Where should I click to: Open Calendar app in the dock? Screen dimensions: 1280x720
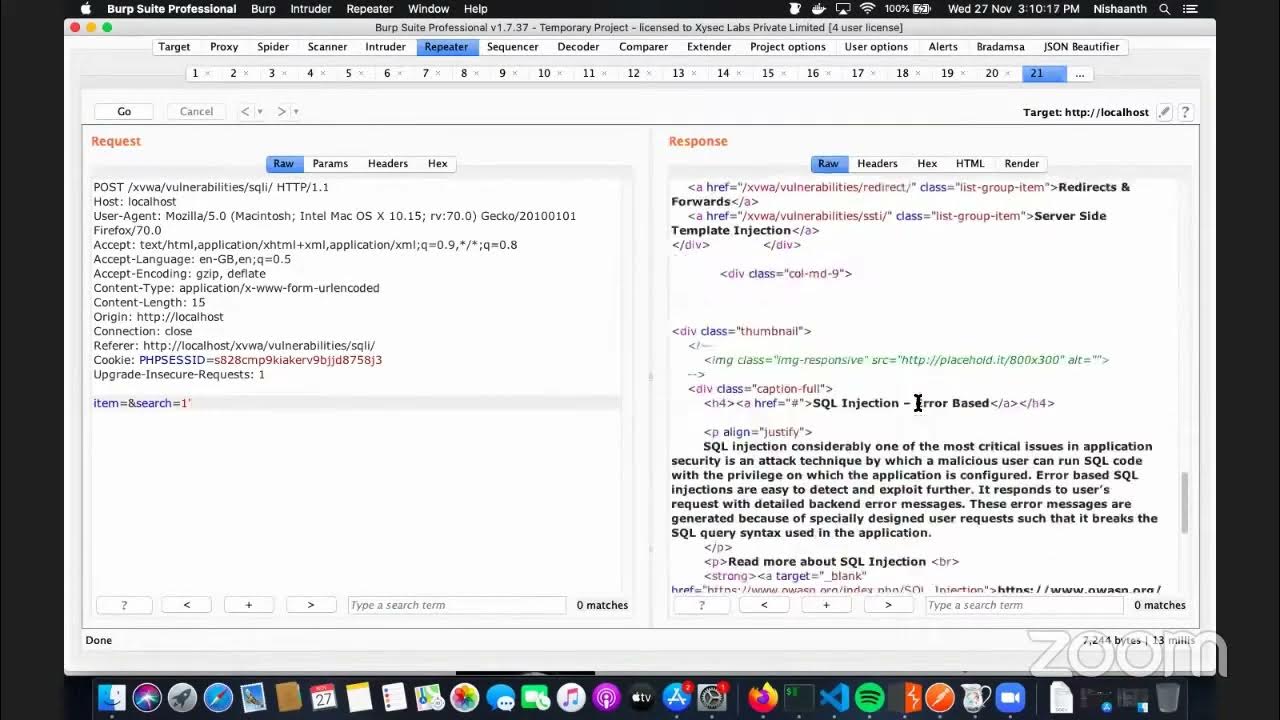pyautogui.click(x=323, y=697)
